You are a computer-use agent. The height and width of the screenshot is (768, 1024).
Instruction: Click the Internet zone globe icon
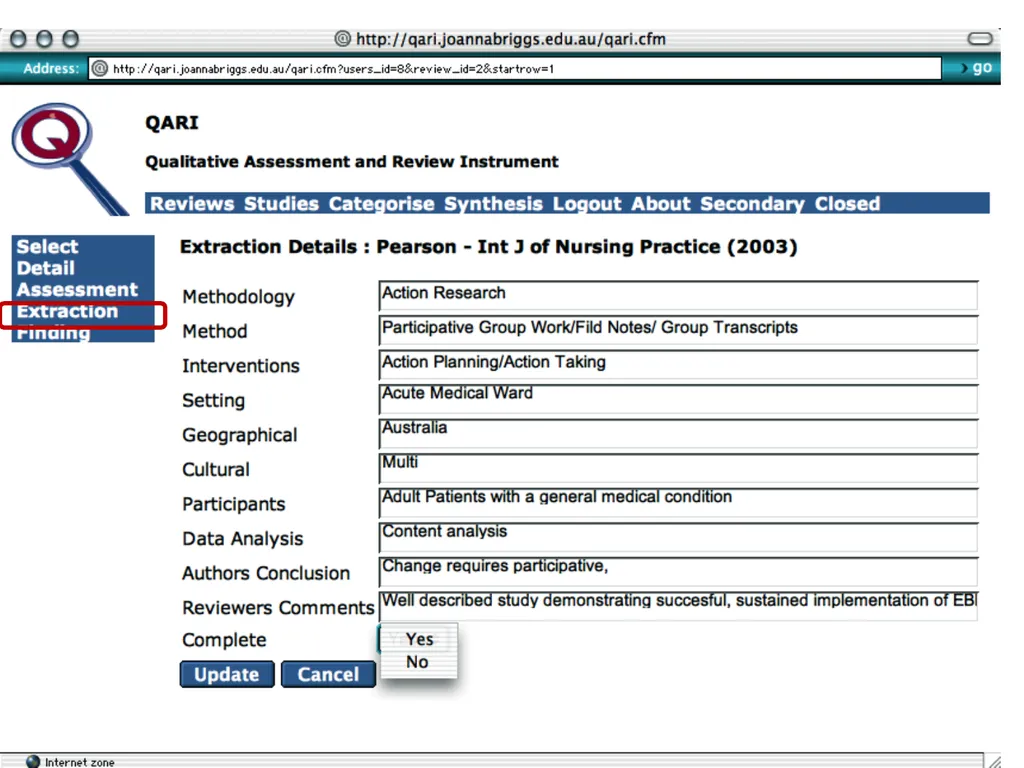33,761
